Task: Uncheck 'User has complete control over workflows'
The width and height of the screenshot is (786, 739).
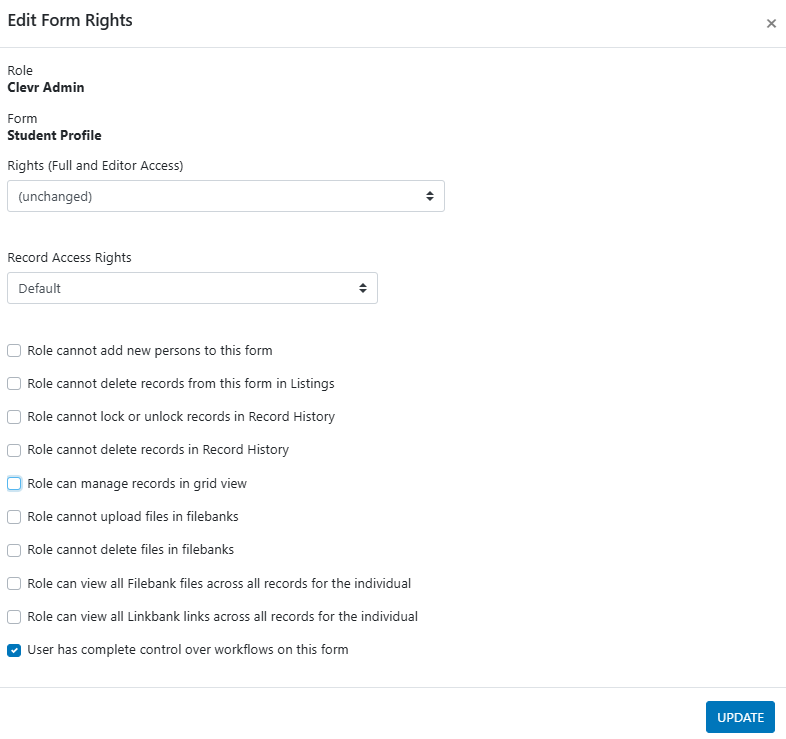Action: 14,650
